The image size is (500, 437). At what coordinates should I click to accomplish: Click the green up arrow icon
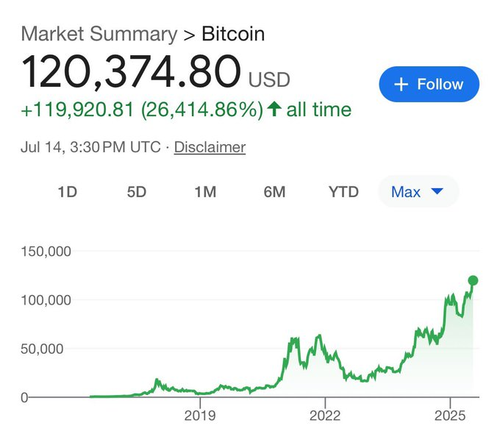click(274, 109)
